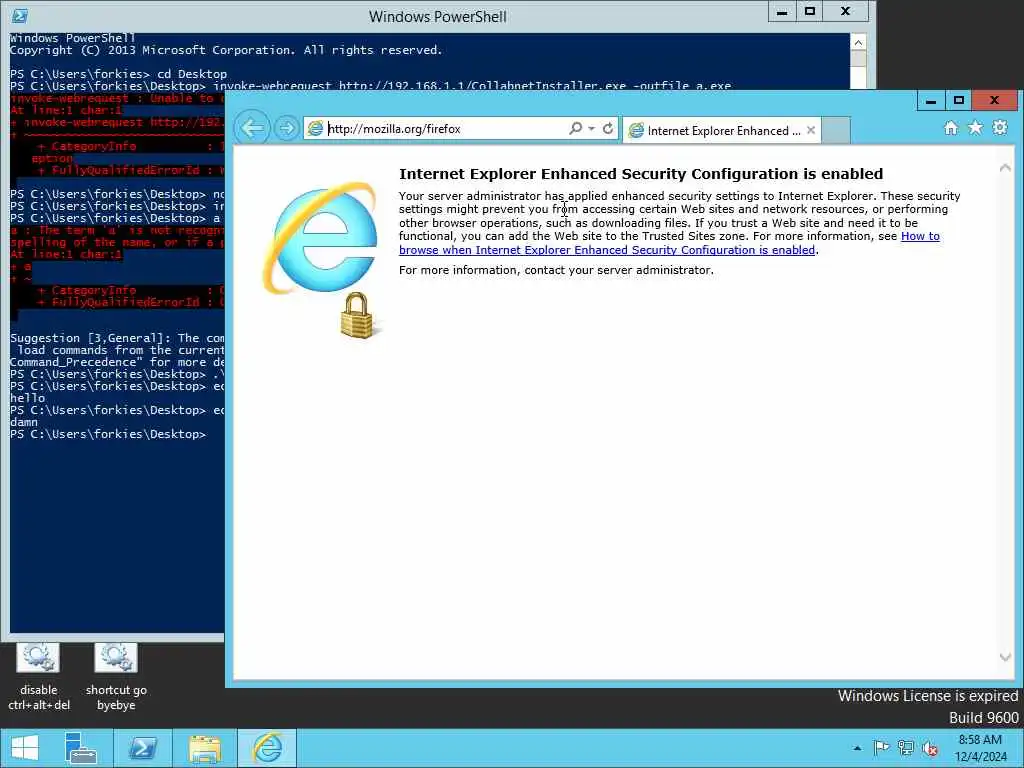Open the How to browse Enhanced Security link
Viewport: 1024px width, 768px height.
click(669, 243)
